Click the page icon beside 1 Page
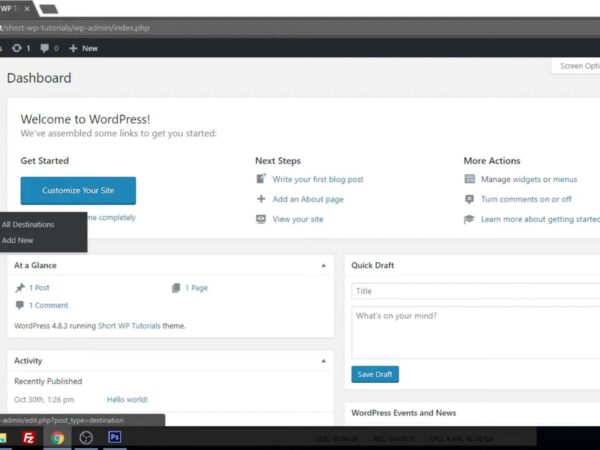This screenshot has height=450, width=600. [x=176, y=288]
